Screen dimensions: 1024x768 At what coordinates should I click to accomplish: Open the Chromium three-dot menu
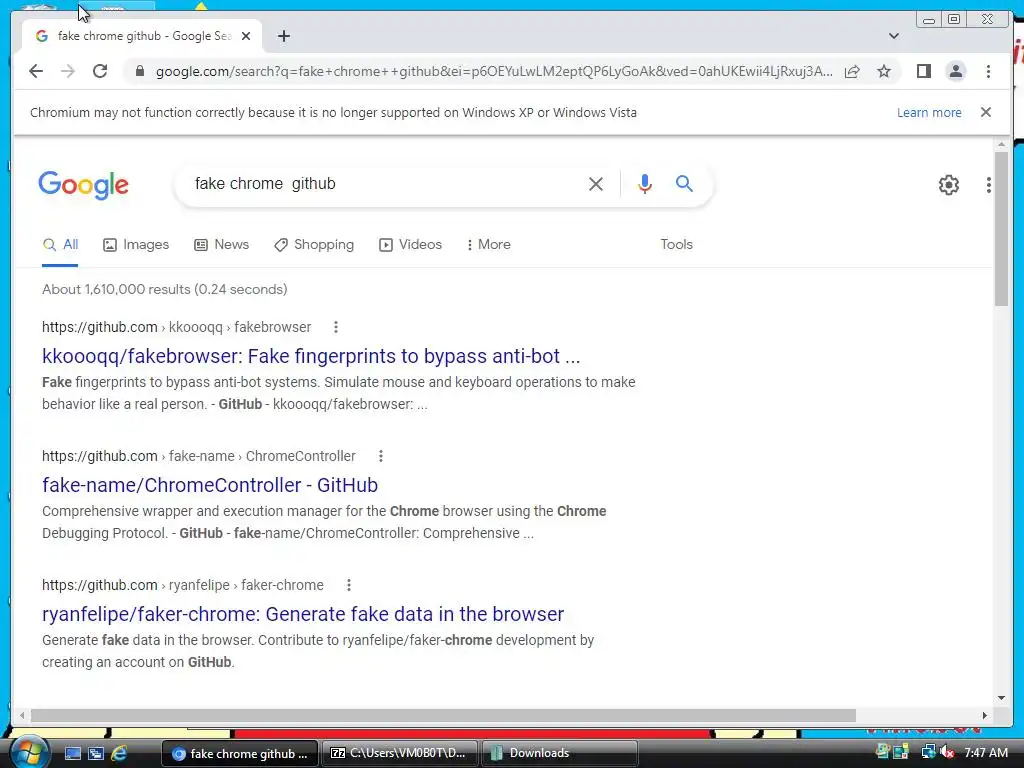pyautogui.click(x=989, y=71)
